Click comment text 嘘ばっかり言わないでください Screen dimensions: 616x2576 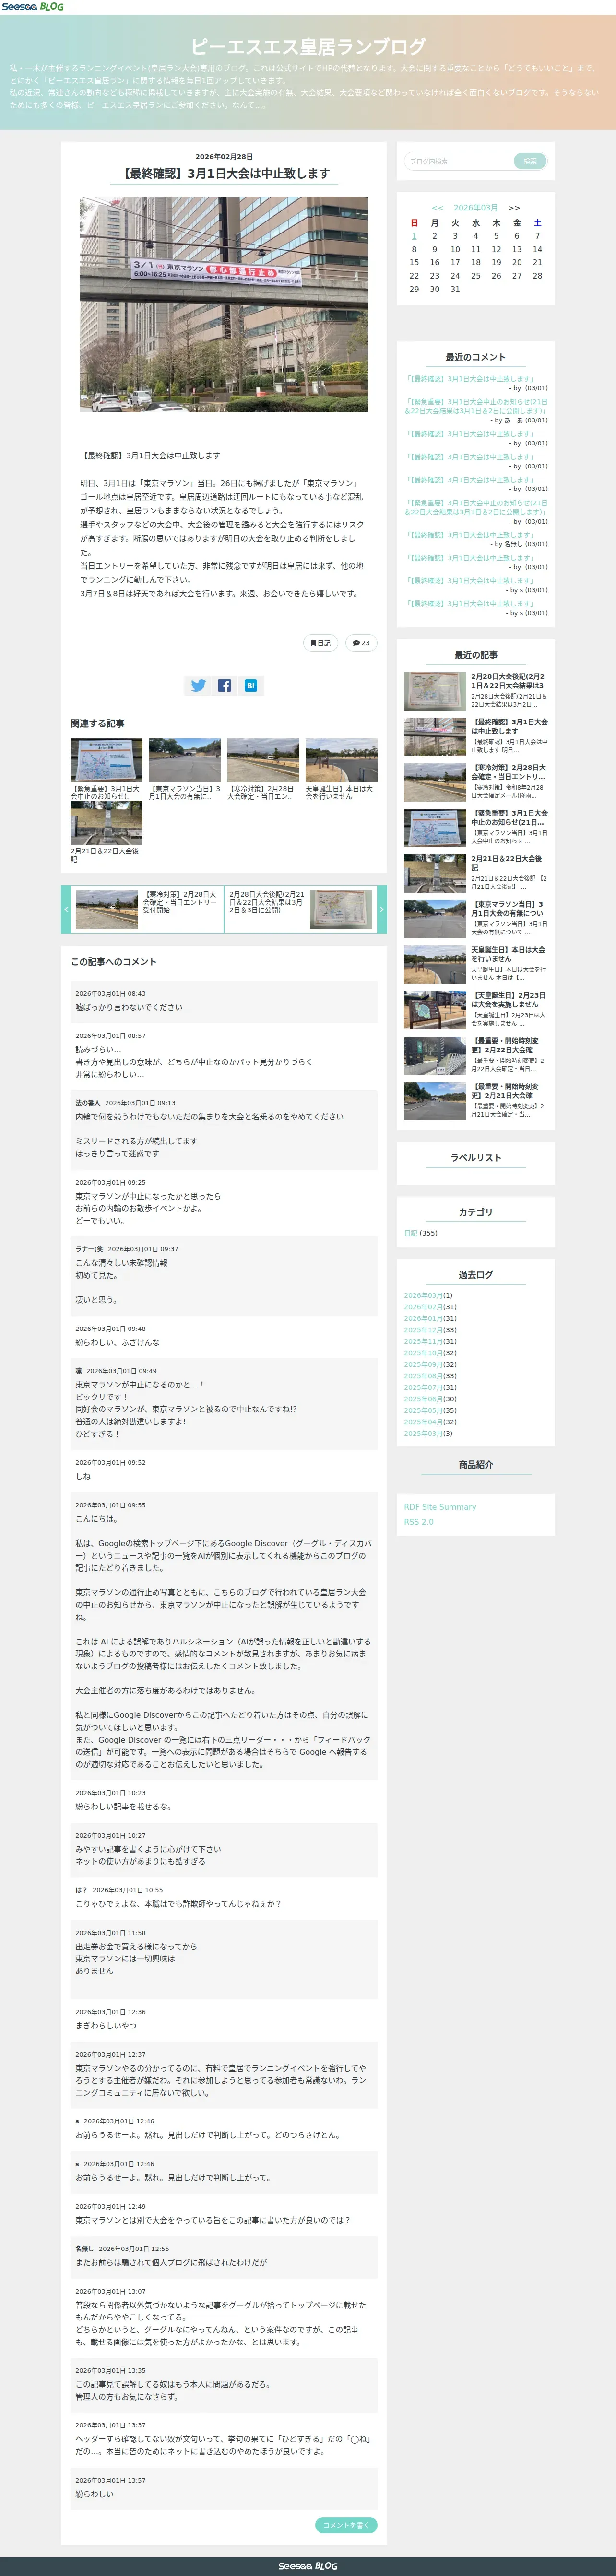[x=129, y=1007]
